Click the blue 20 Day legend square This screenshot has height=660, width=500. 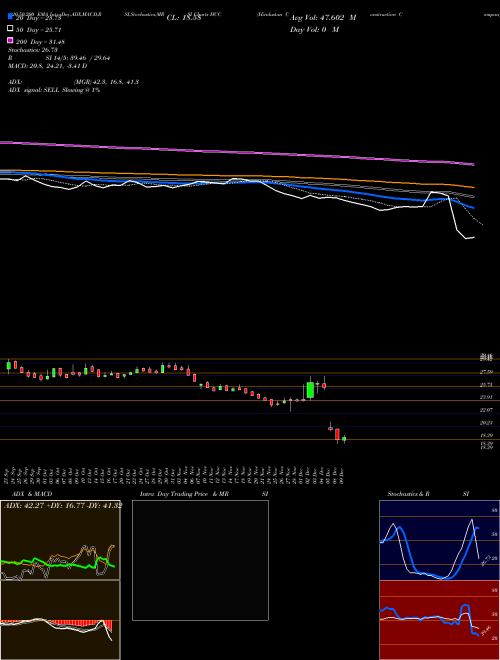pos(11,17)
